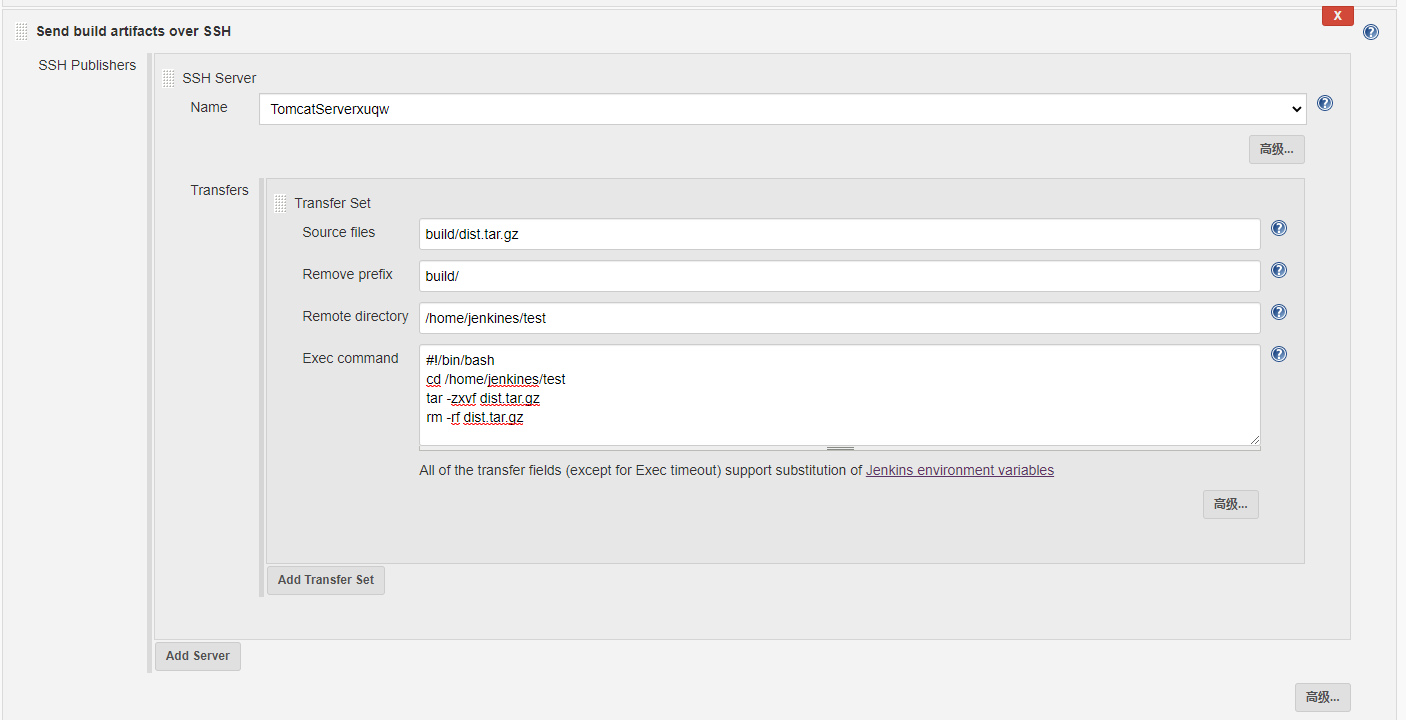Open the SSH Server Name dropdown
This screenshot has height=720, width=1406.
click(782, 109)
